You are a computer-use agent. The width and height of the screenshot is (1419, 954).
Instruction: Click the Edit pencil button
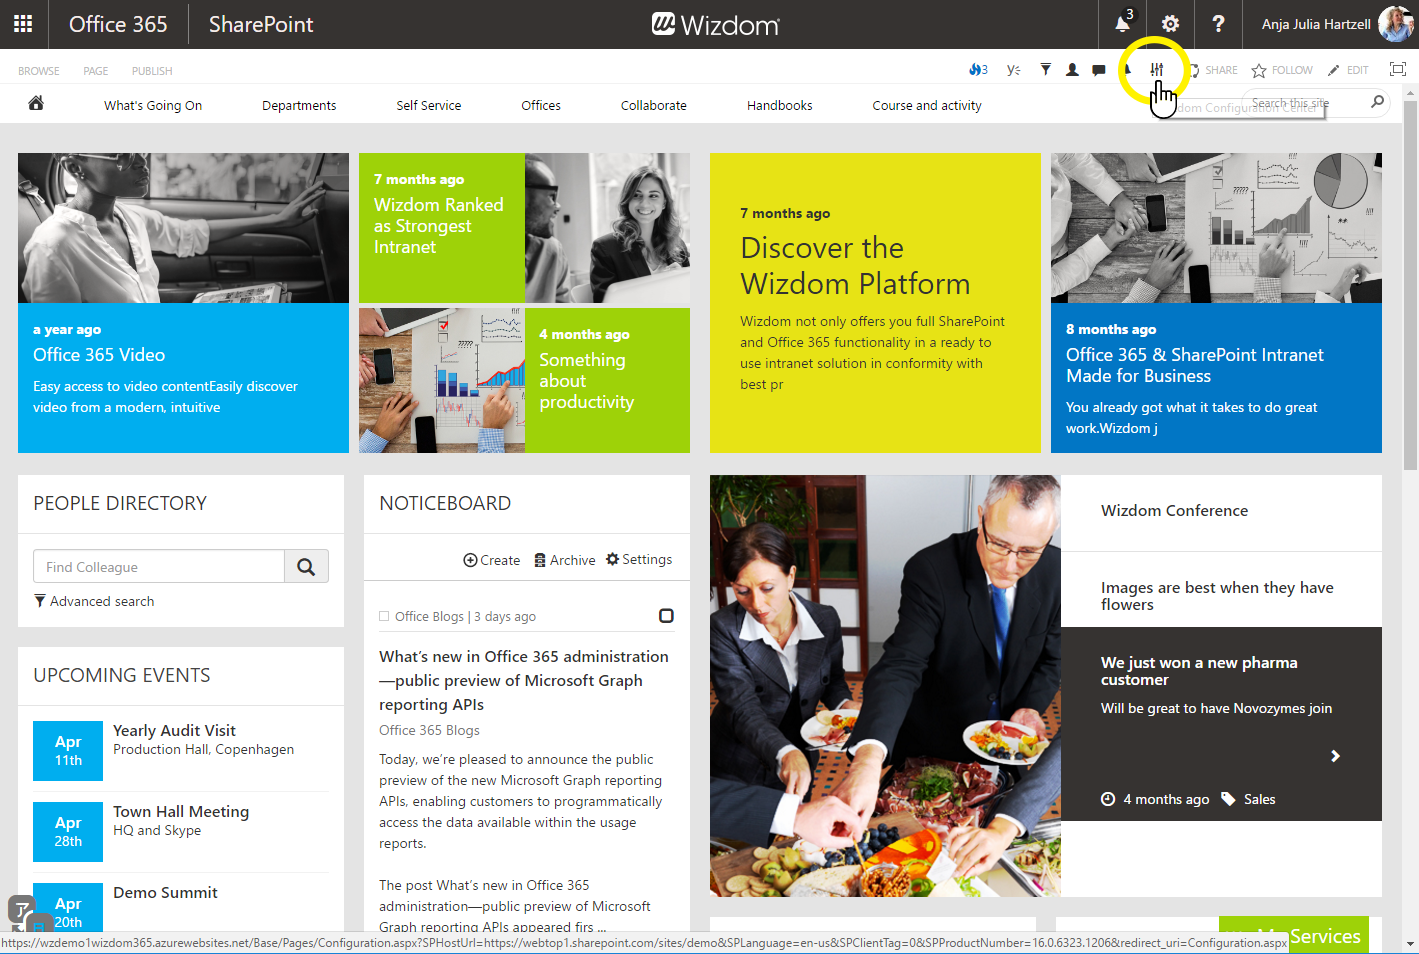coord(1348,70)
